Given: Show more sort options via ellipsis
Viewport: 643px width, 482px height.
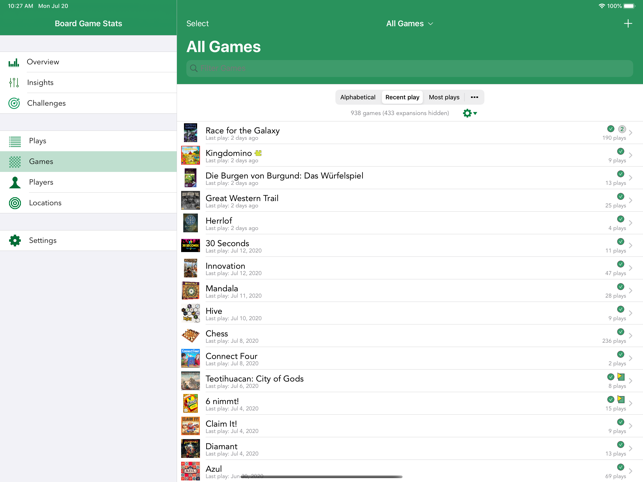Looking at the screenshot, I should [x=474, y=97].
